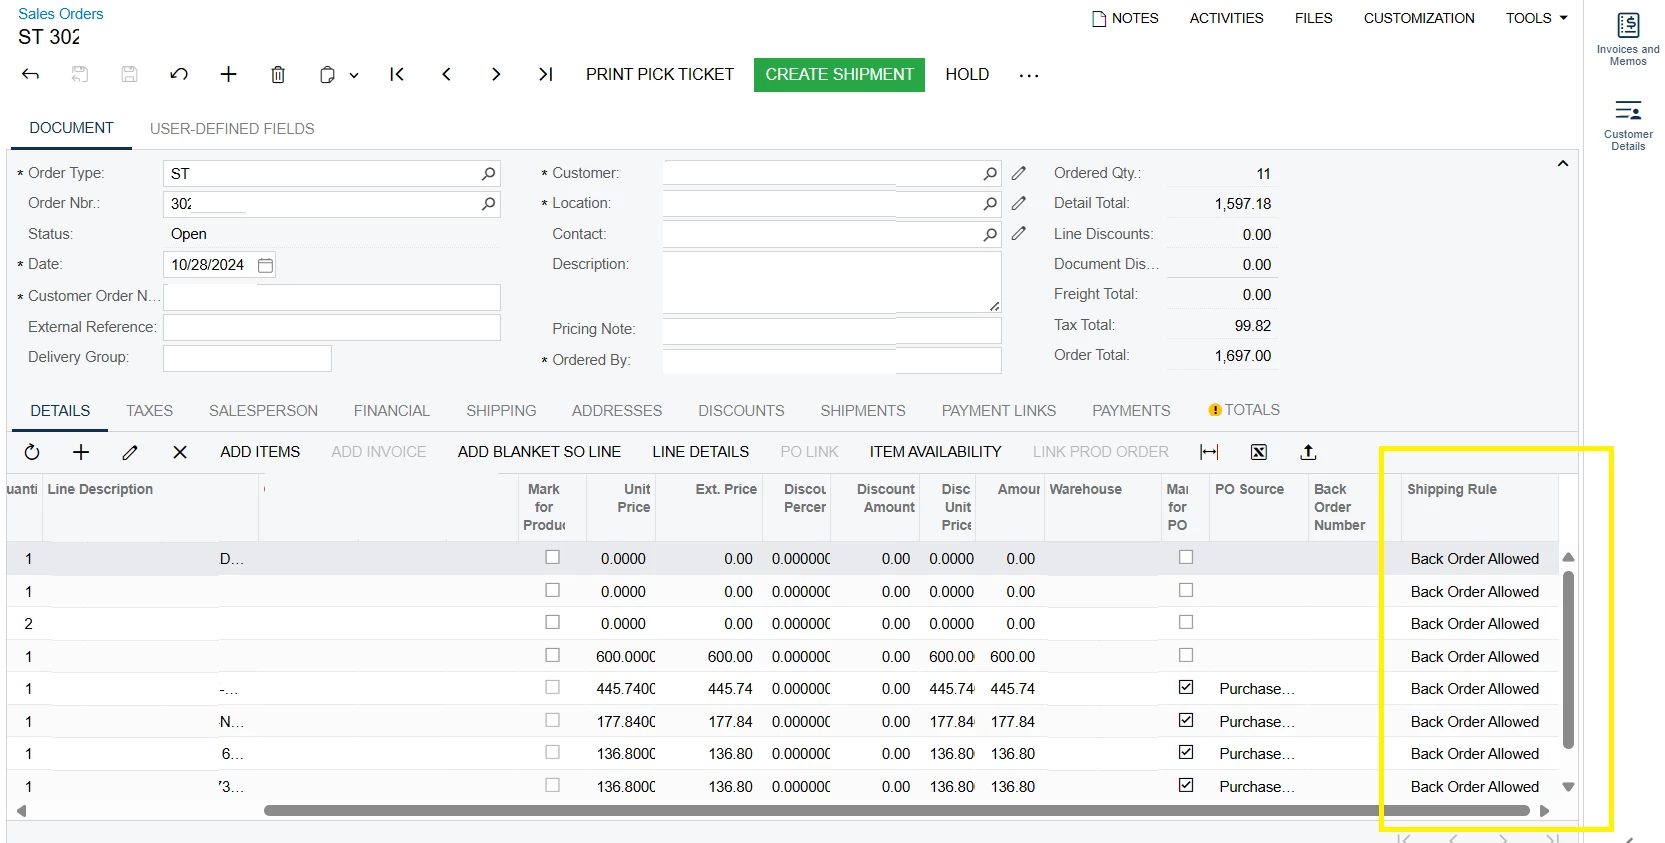Click the Sales Orders breadcrumb link
This screenshot has width=1665, height=843.
61,14
